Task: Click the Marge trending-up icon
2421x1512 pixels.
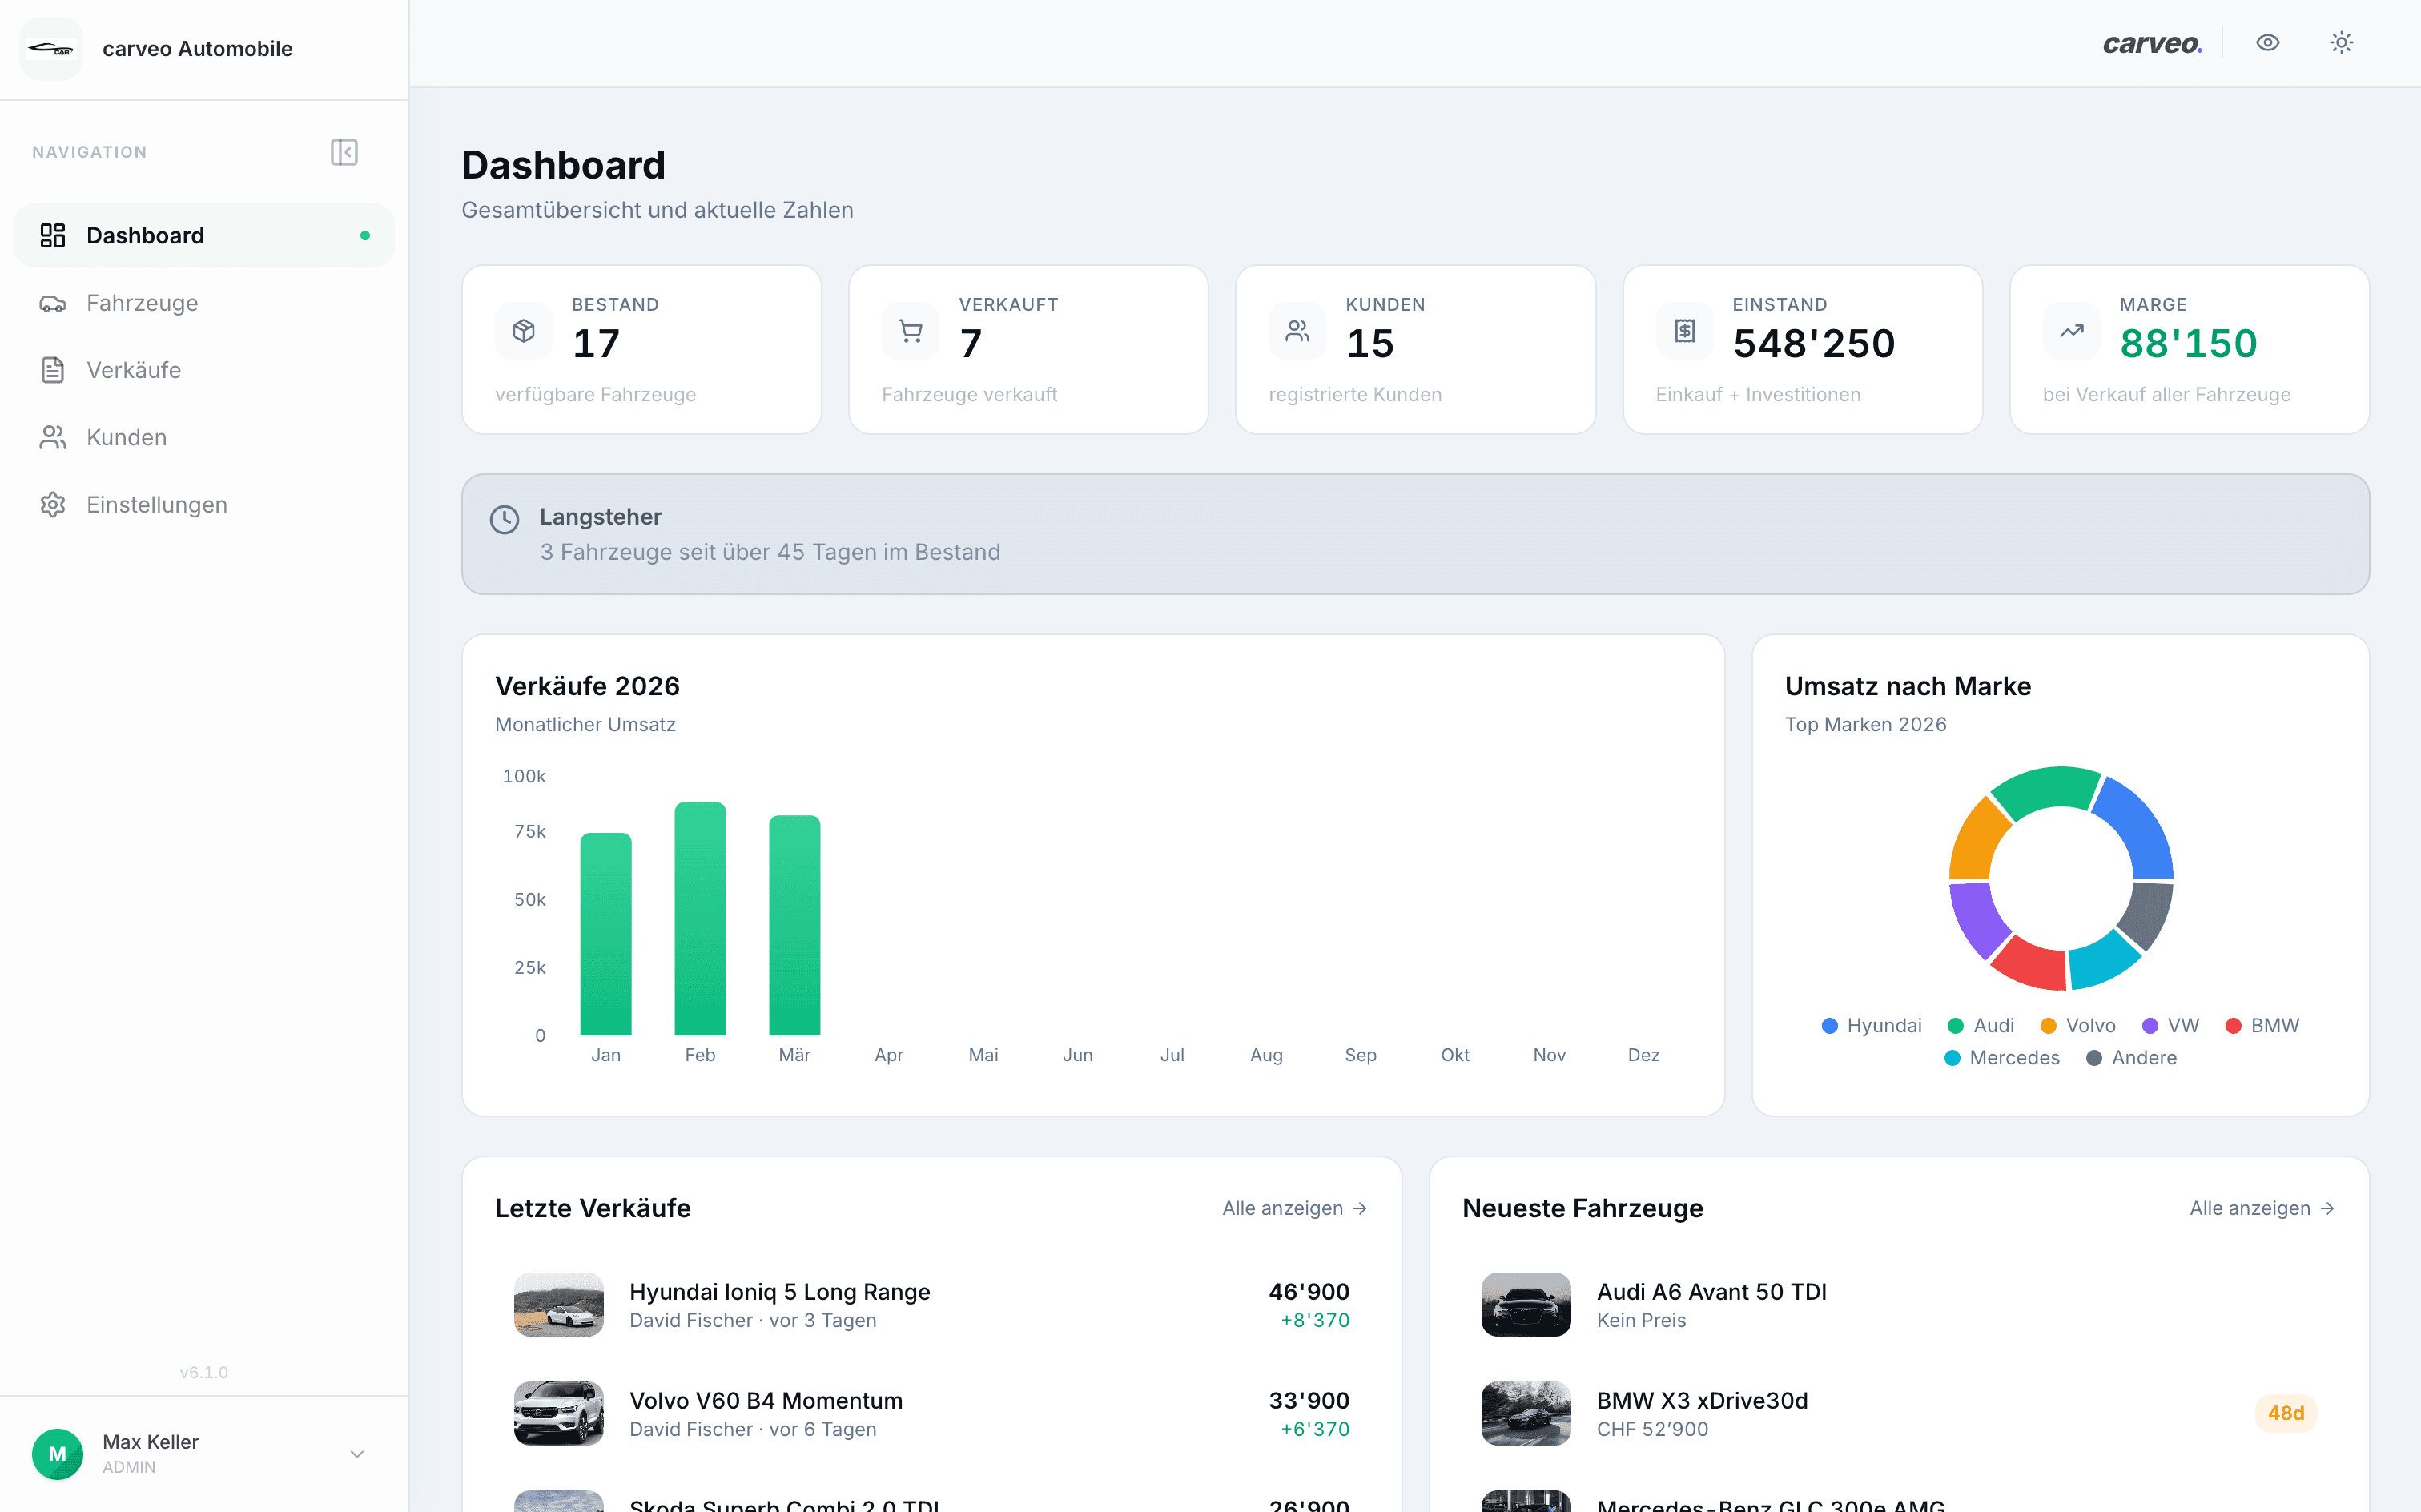Action: tap(2071, 331)
